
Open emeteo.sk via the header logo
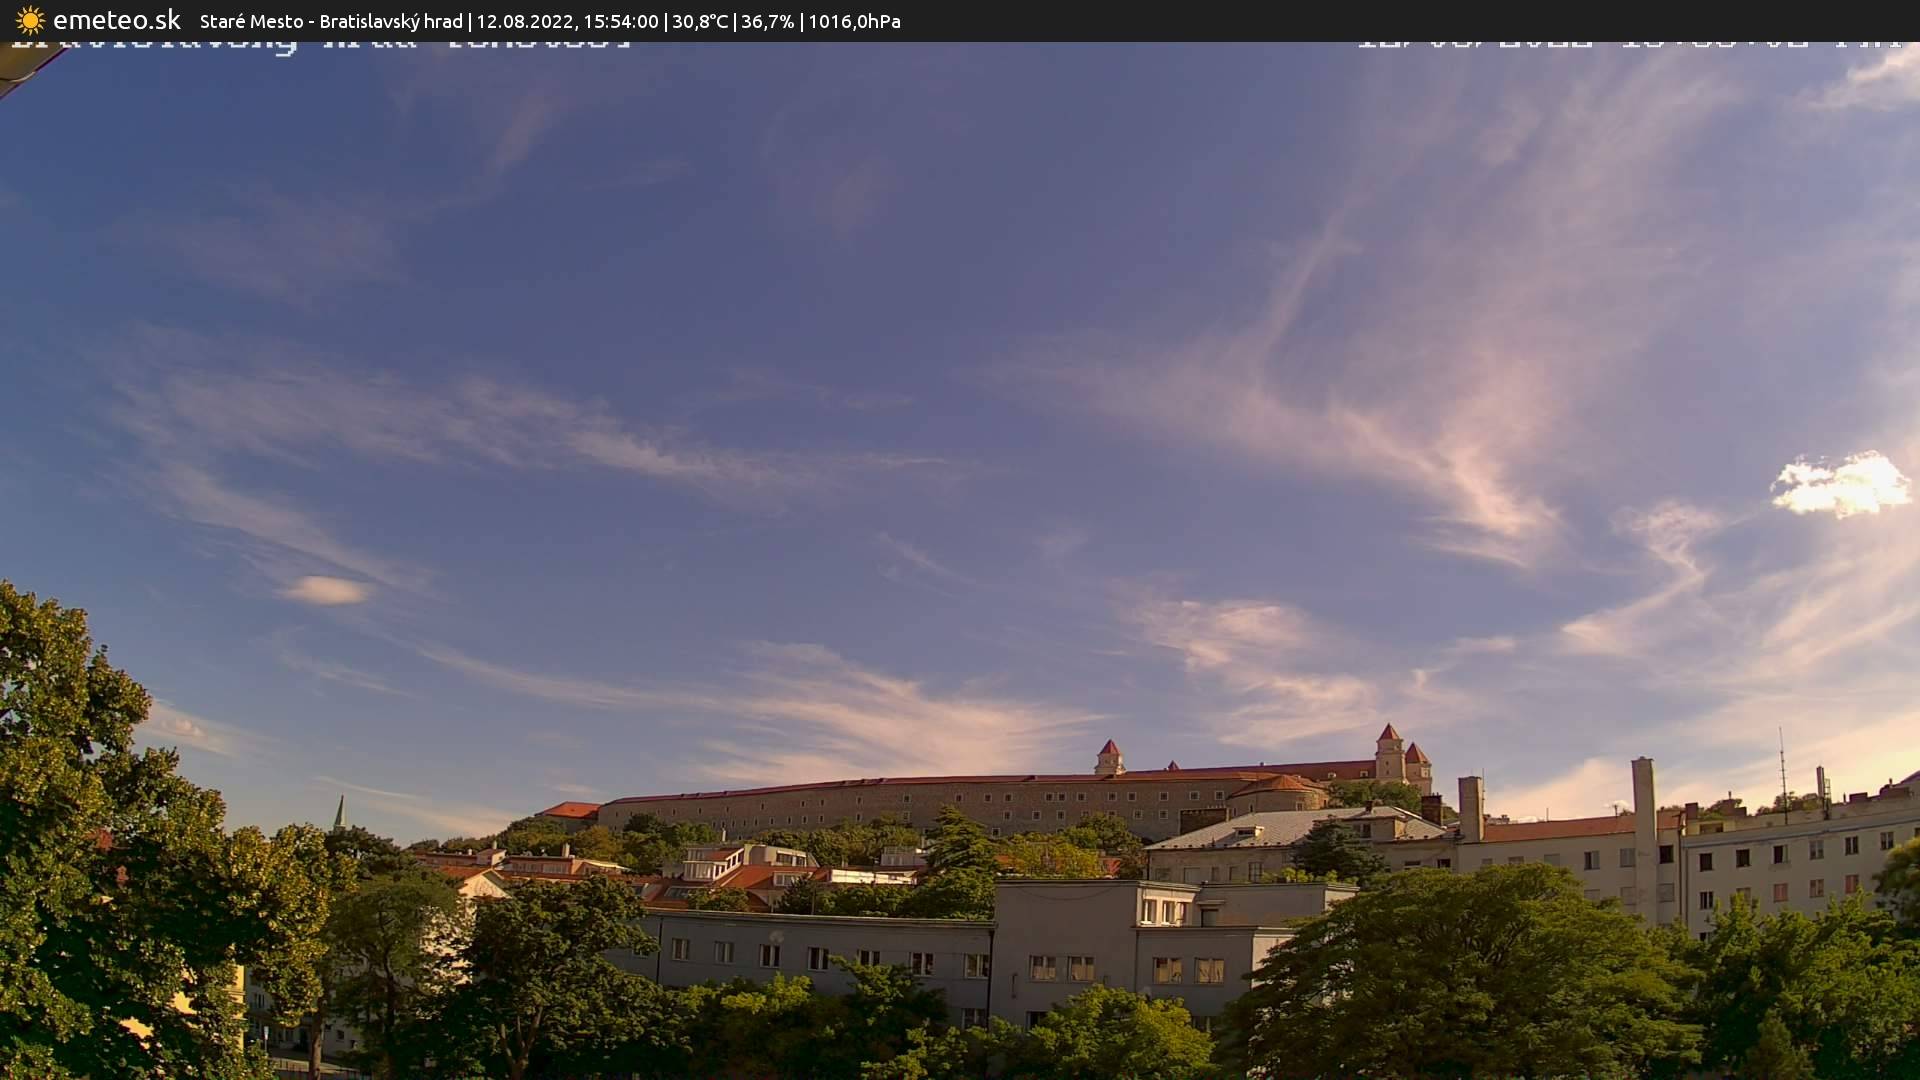[x=118, y=18]
